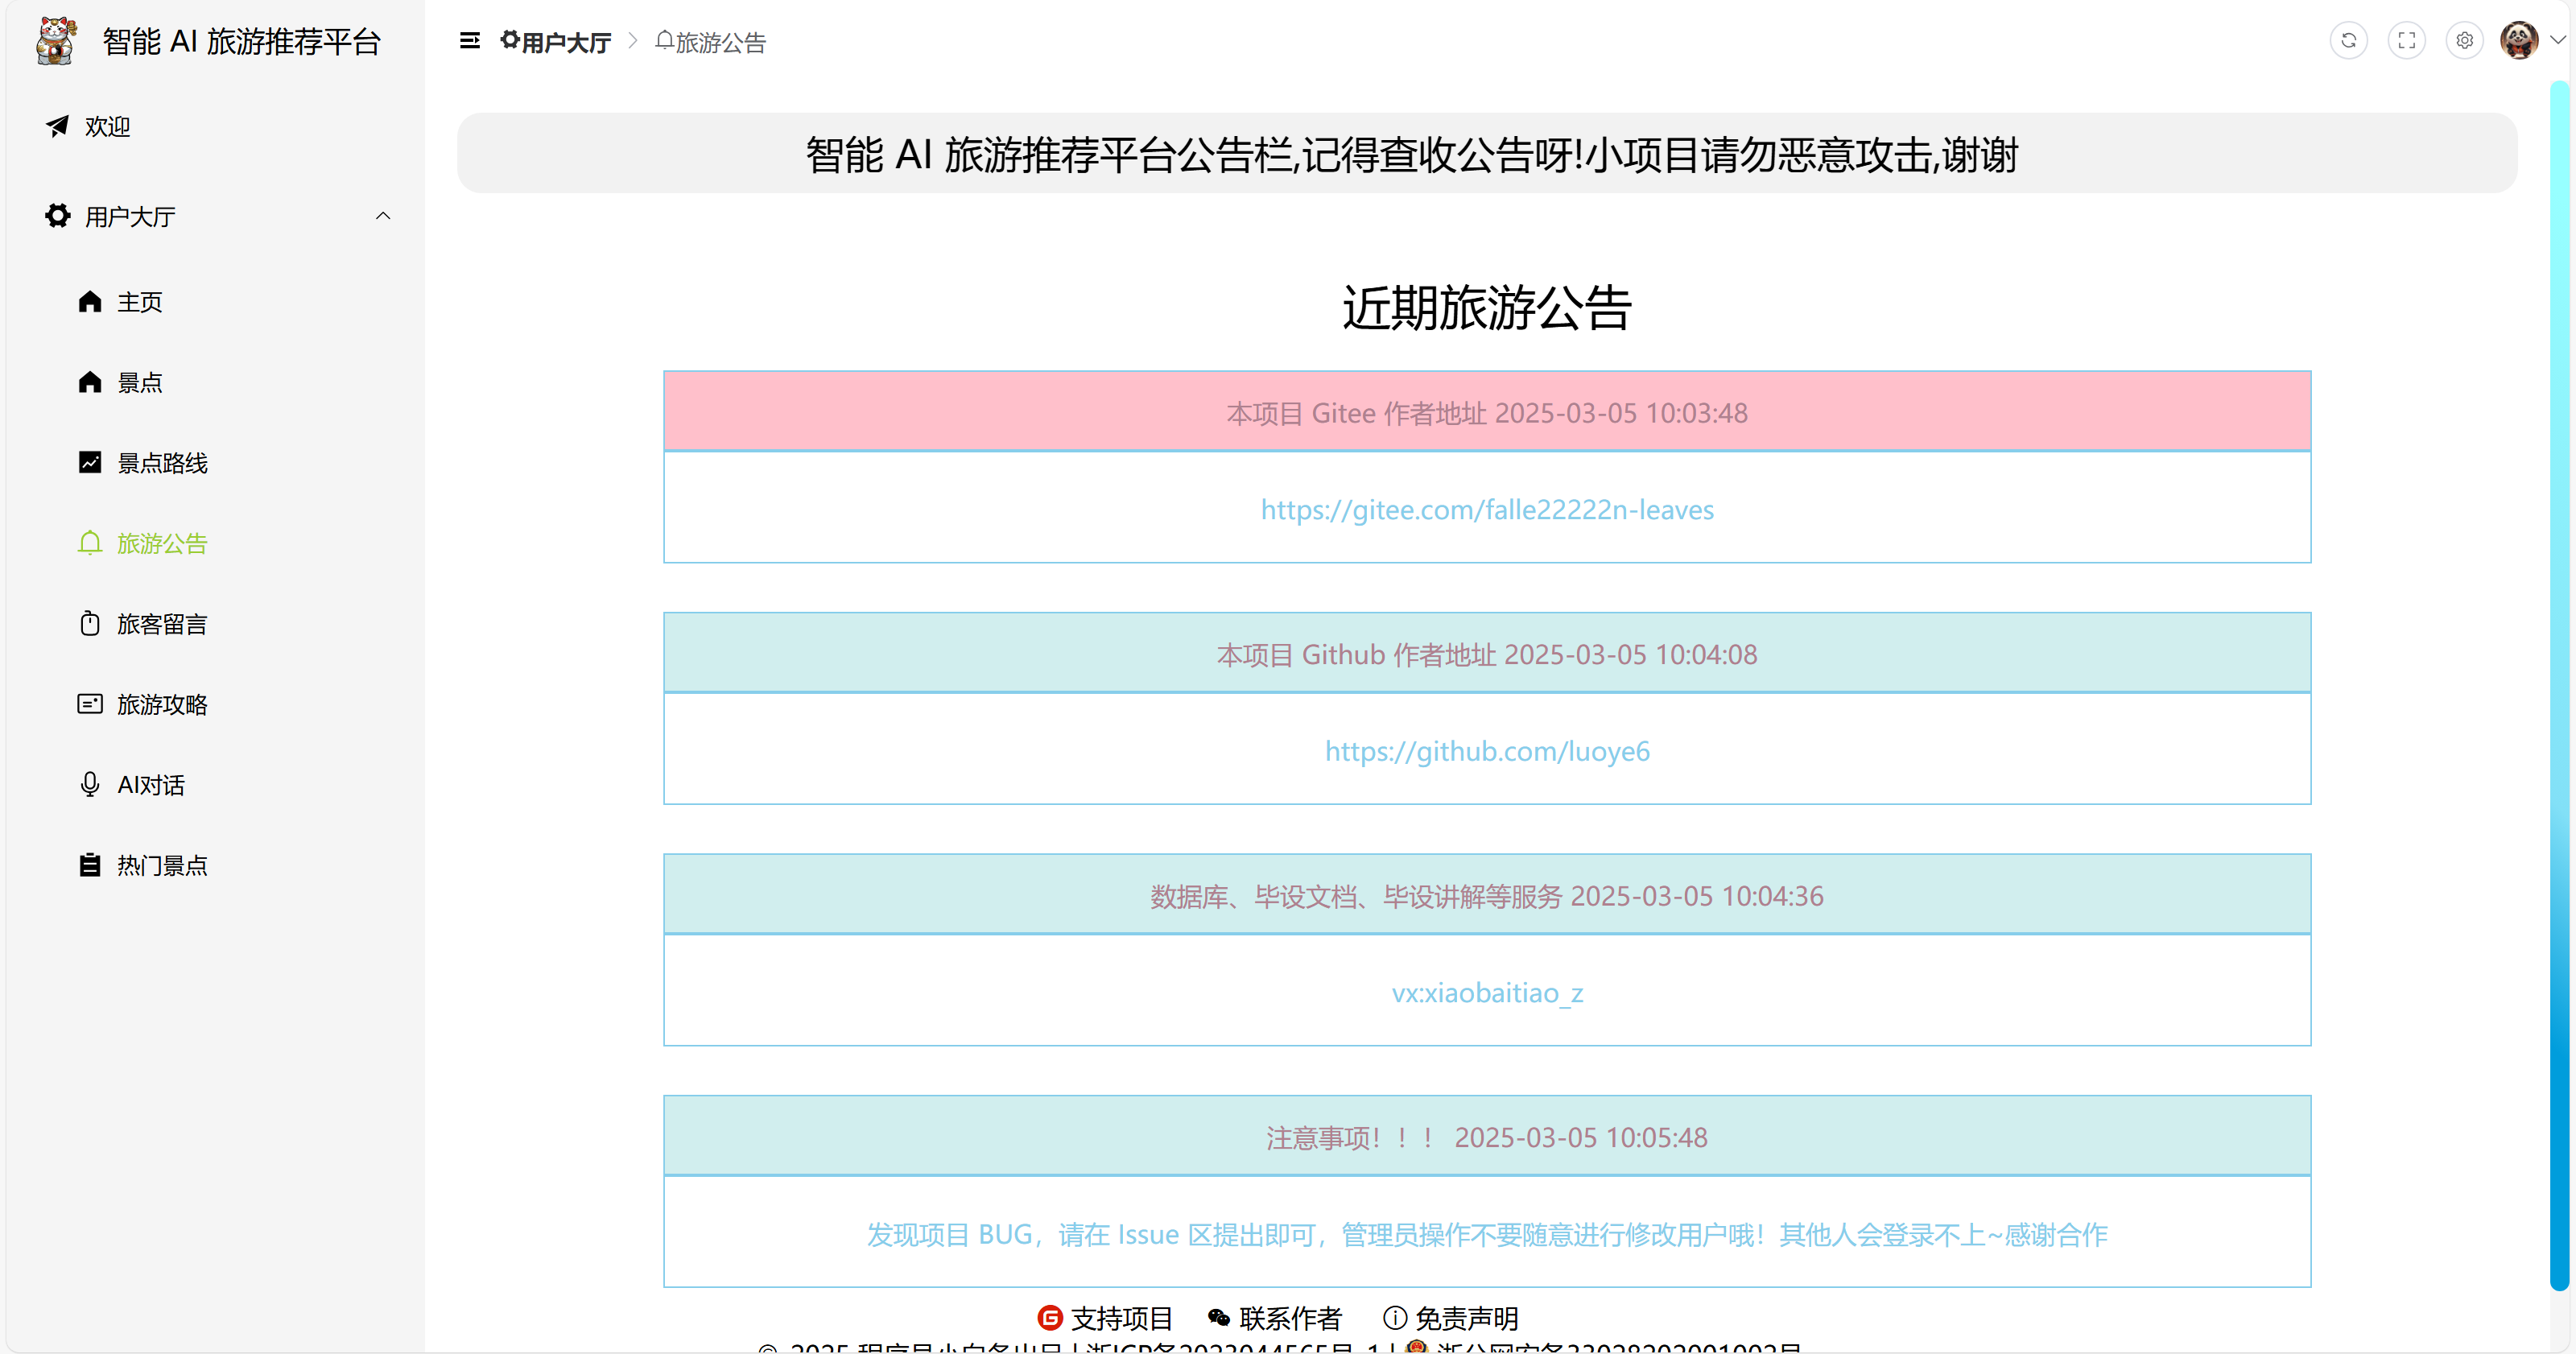Expand the pink Gitee announcement header

coord(1486,412)
